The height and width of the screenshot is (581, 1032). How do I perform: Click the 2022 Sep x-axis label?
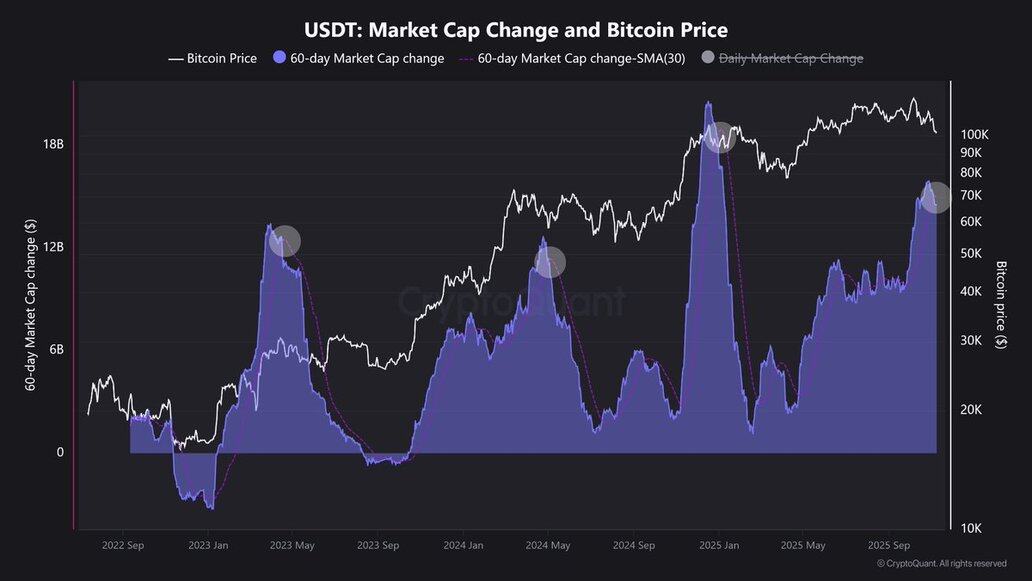123,546
